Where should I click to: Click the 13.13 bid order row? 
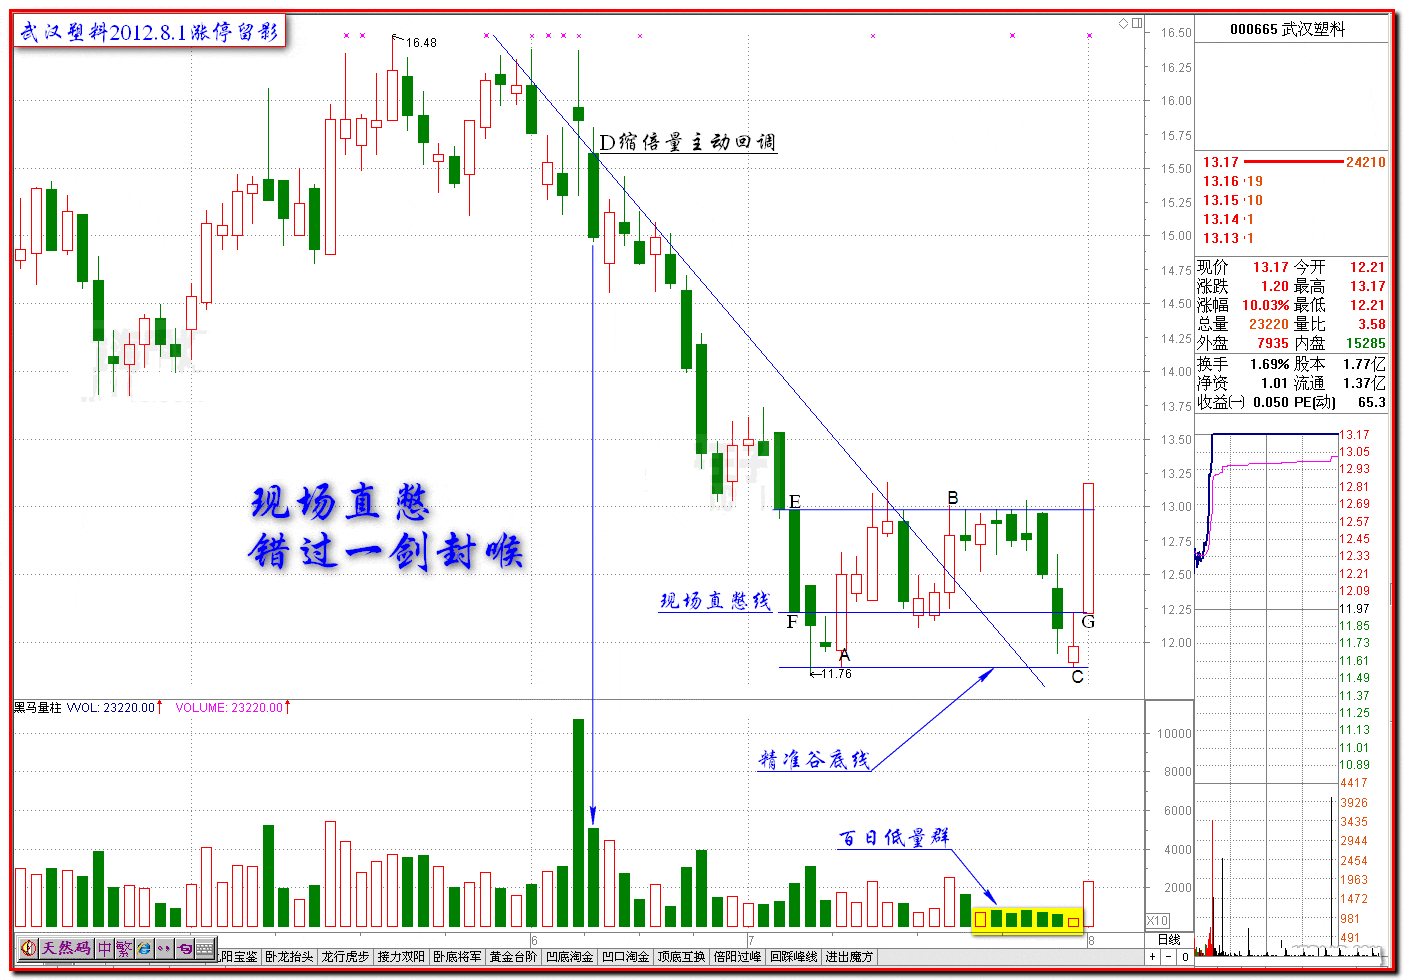tap(1228, 238)
